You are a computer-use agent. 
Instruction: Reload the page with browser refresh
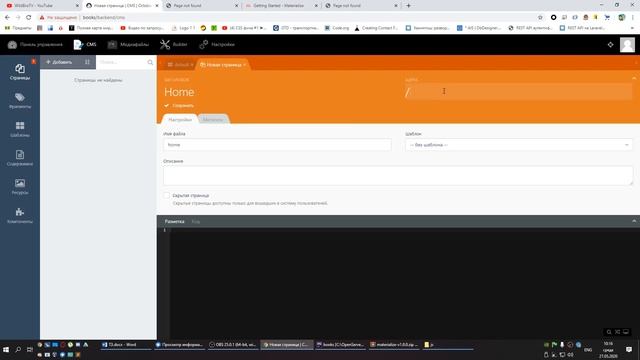pos(29,18)
